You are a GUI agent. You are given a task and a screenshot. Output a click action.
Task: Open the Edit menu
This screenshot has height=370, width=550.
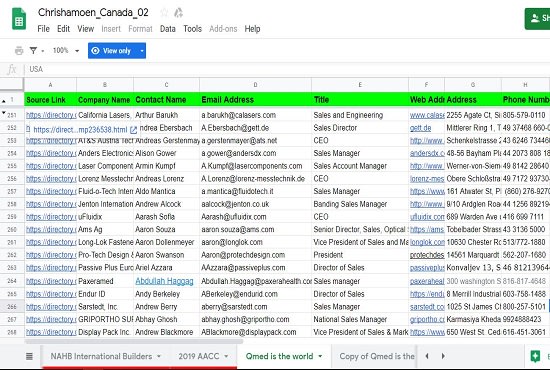[63, 29]
